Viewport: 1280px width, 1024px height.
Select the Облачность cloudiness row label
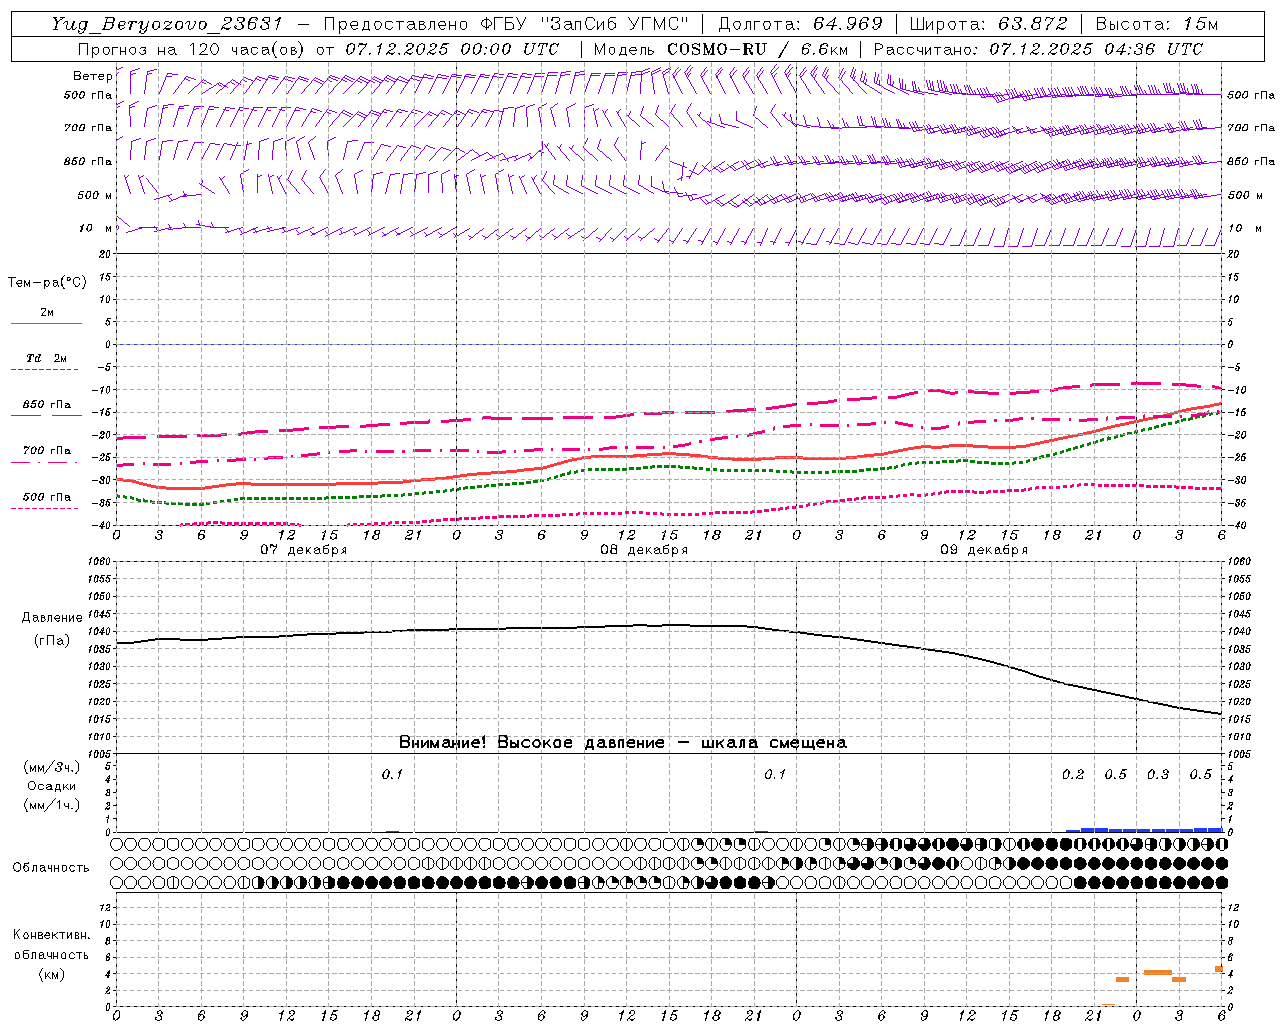coord(51,868)
